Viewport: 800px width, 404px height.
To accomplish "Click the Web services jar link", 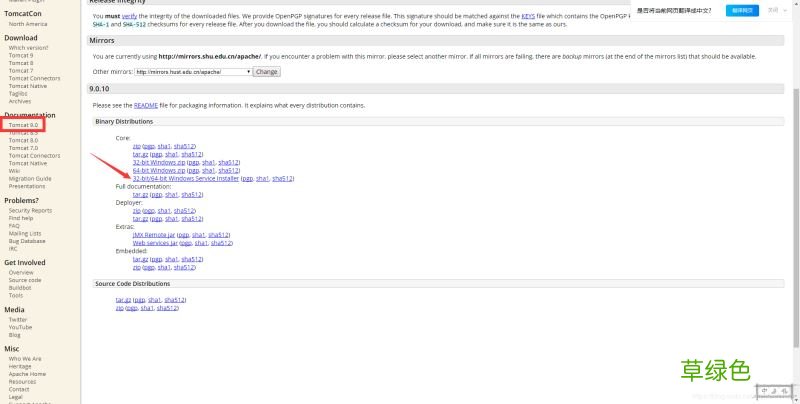I will click(x=155, y=243).
